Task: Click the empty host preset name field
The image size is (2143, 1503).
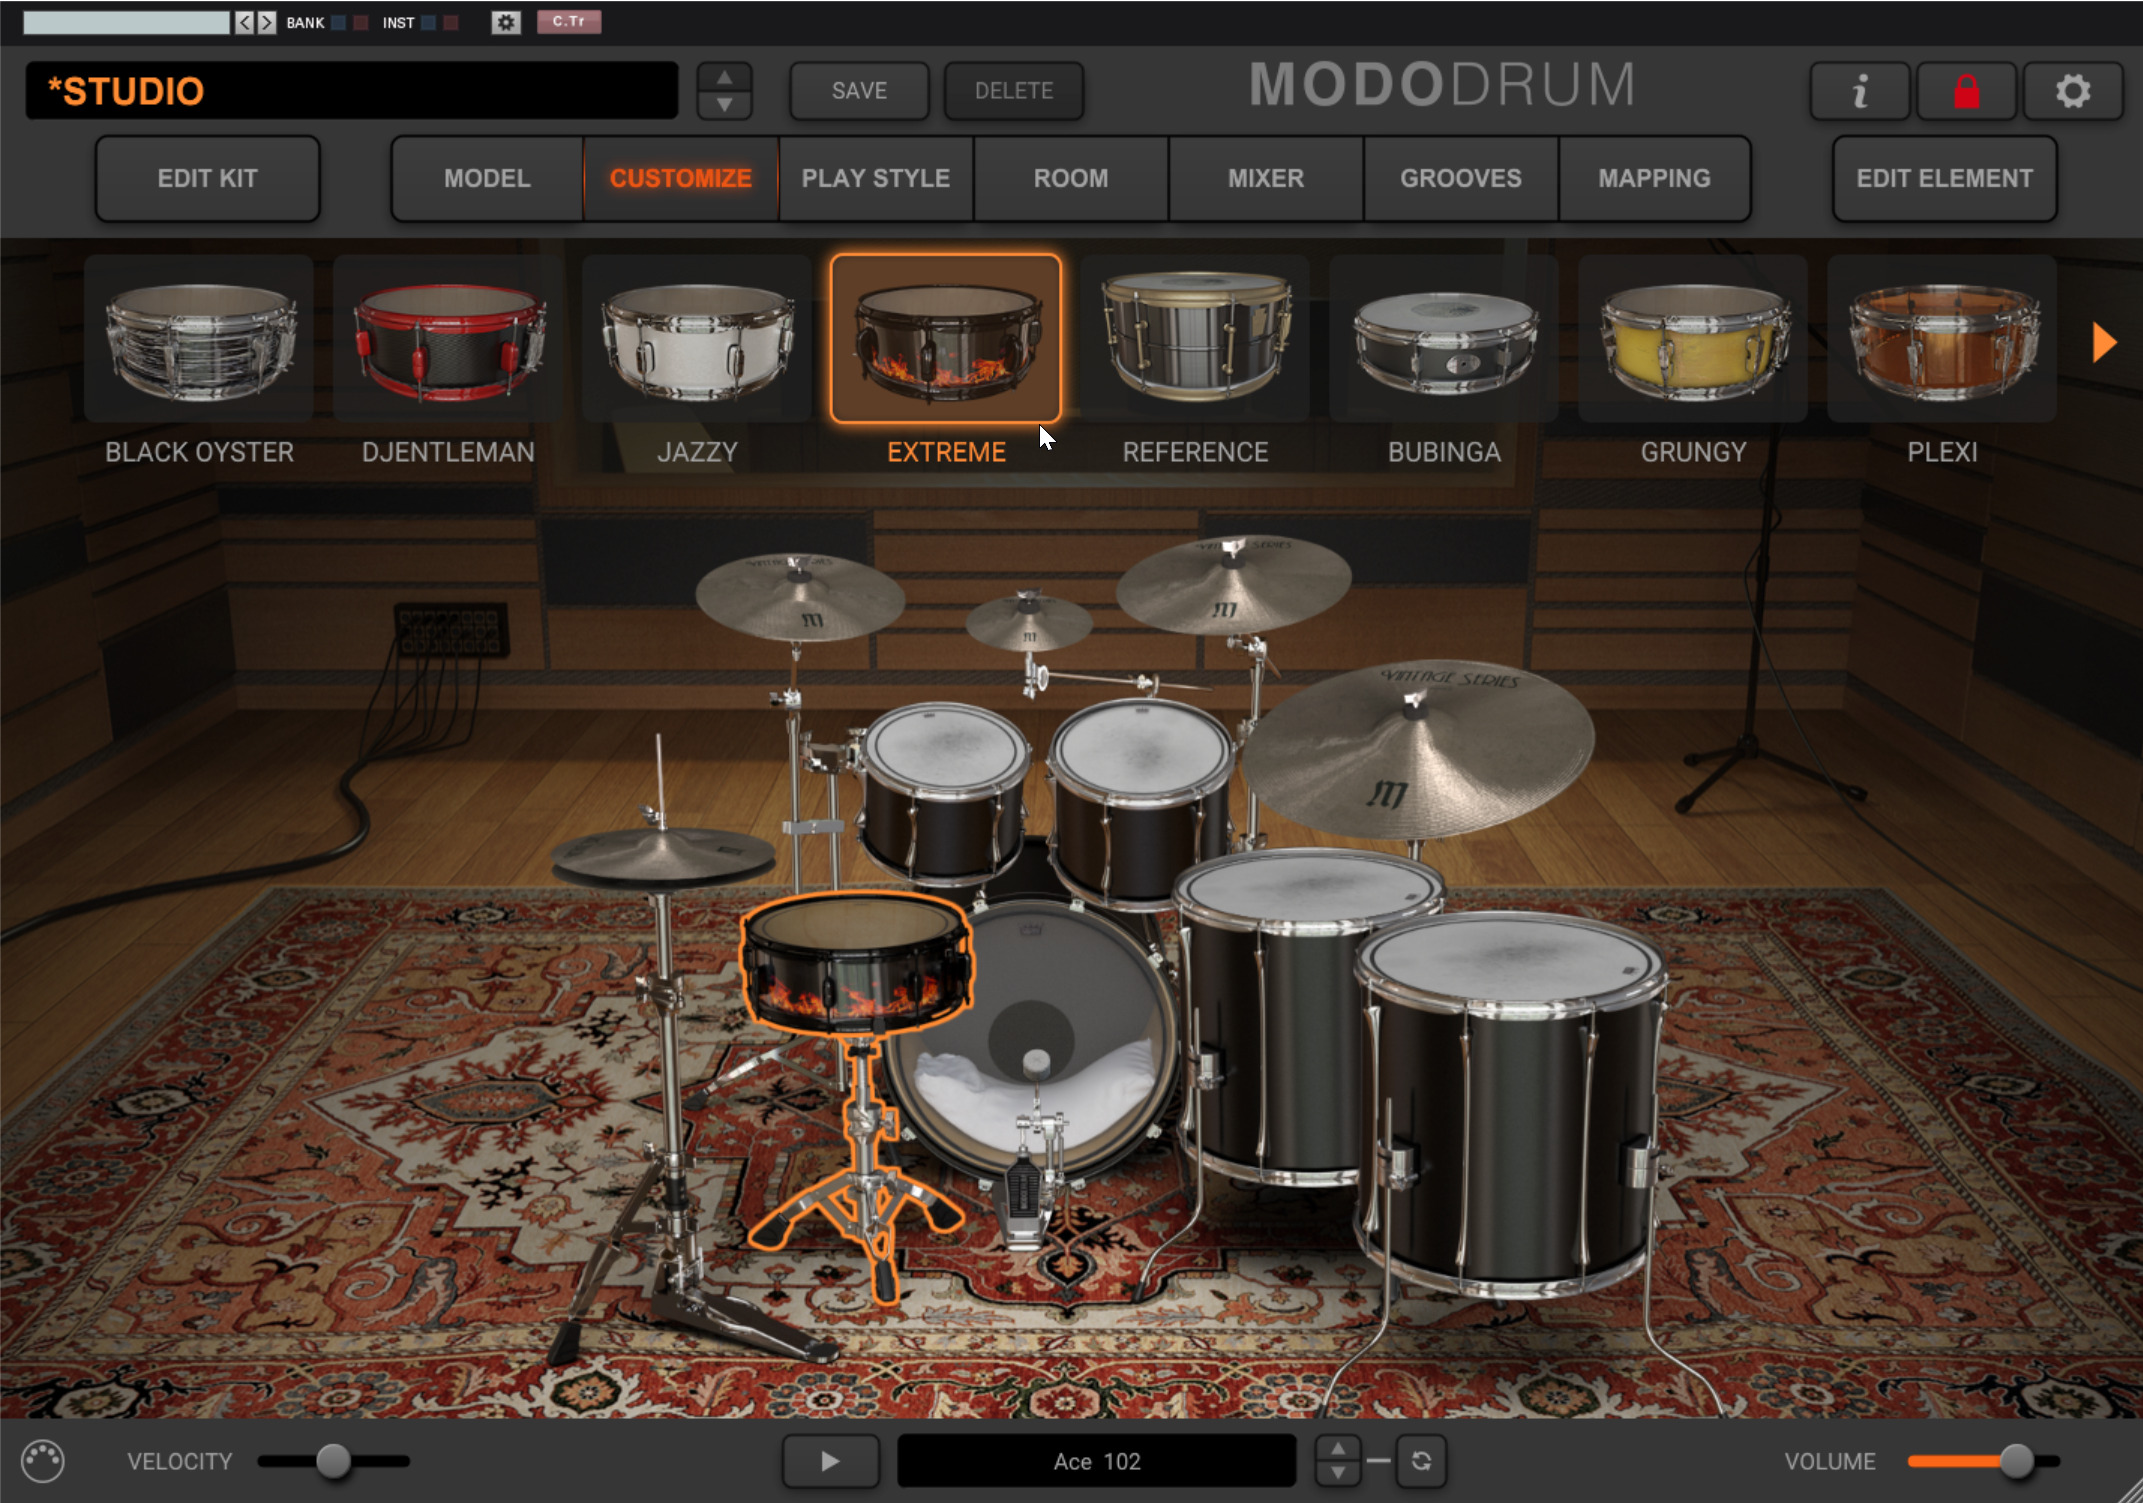Action: coord(126,22)
